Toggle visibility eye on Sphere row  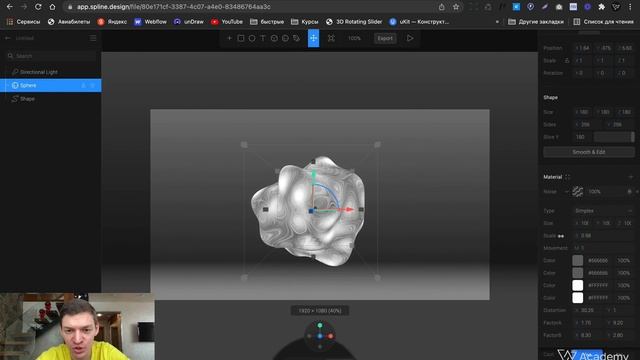93,85
